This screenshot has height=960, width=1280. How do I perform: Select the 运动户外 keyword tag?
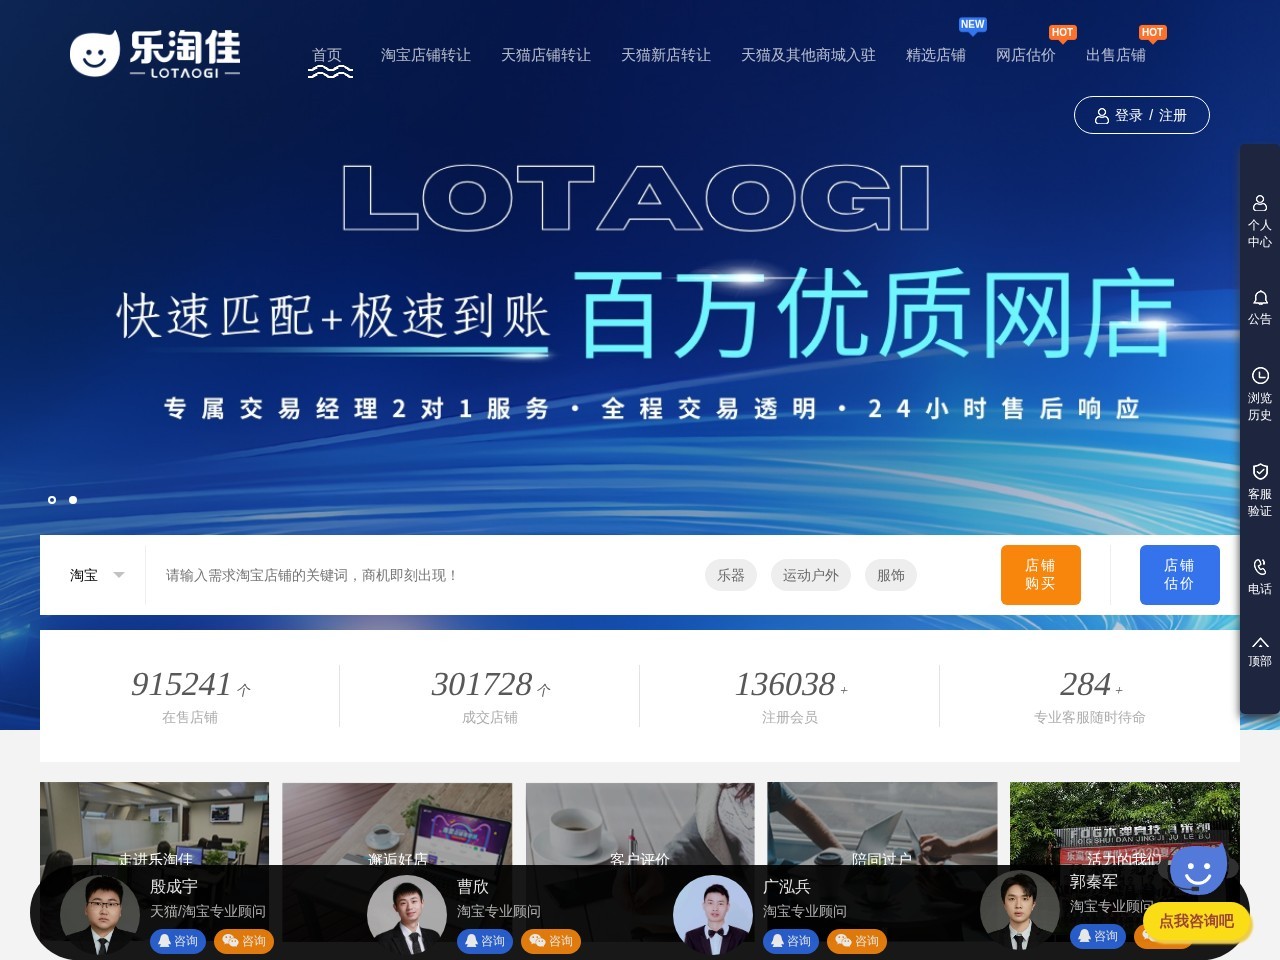click(x=811, y=575)
